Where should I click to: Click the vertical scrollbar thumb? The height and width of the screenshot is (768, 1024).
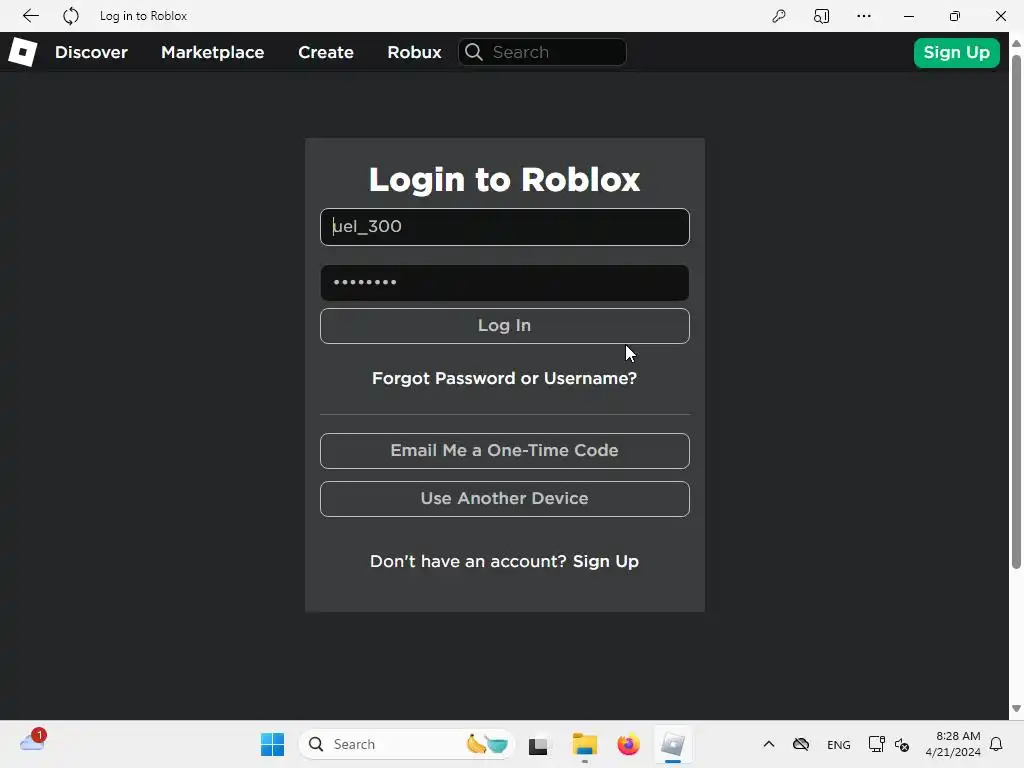coord(1016,312)
